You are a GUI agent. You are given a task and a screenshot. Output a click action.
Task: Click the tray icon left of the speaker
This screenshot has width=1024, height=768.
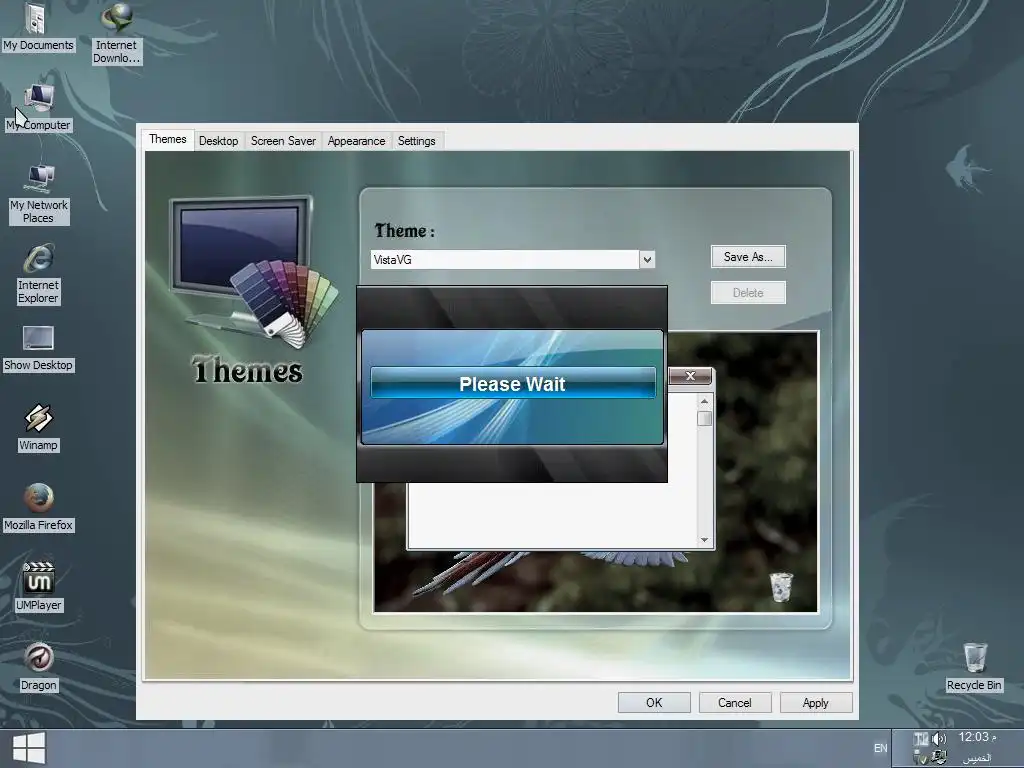[921, 739]
